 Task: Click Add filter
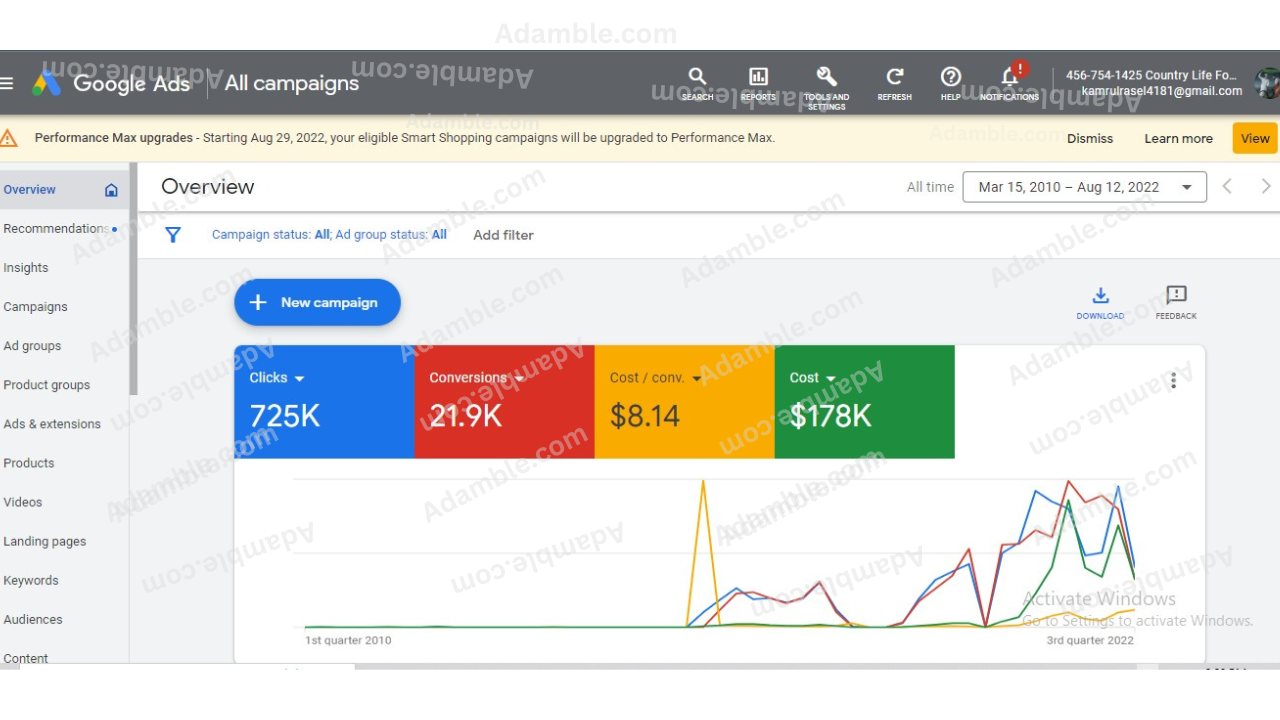tap(503, 235)
